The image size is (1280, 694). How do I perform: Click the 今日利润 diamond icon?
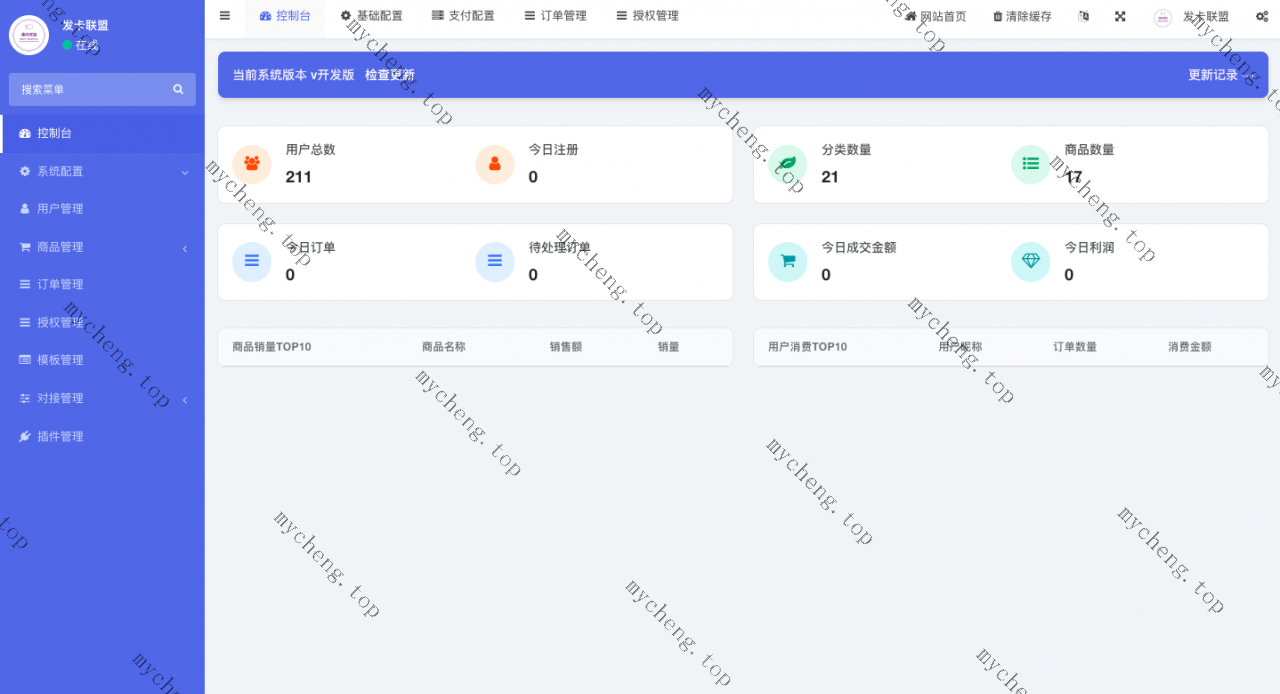click(1031, 261)
